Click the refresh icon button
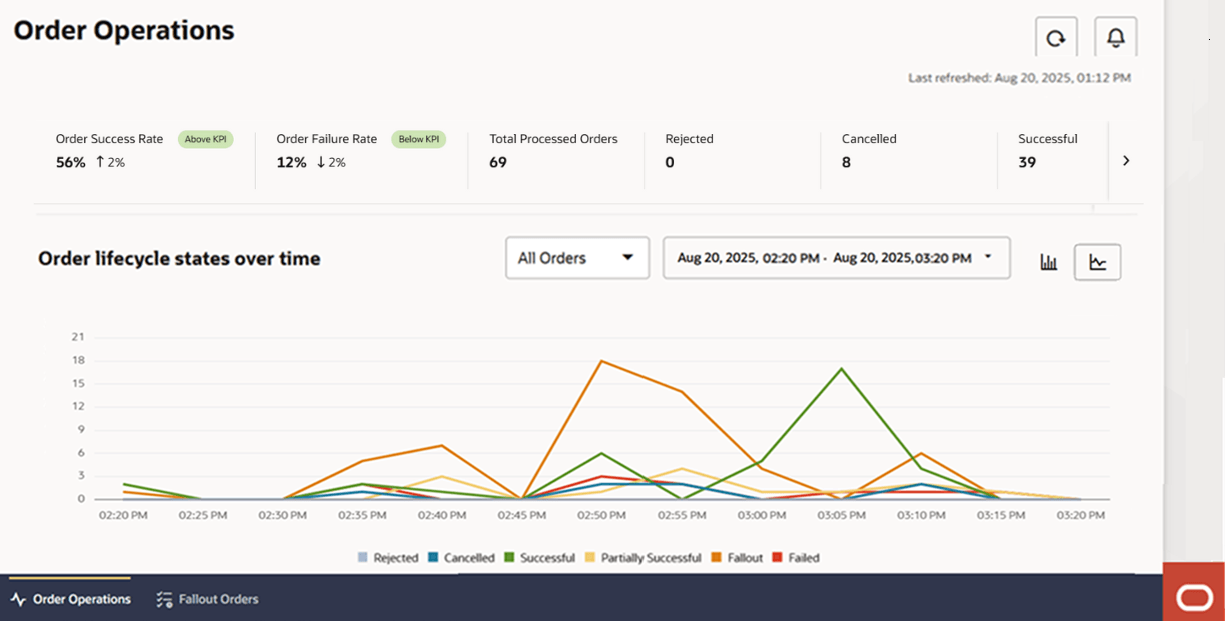The image size is (1225, 621). [1055, 38]
